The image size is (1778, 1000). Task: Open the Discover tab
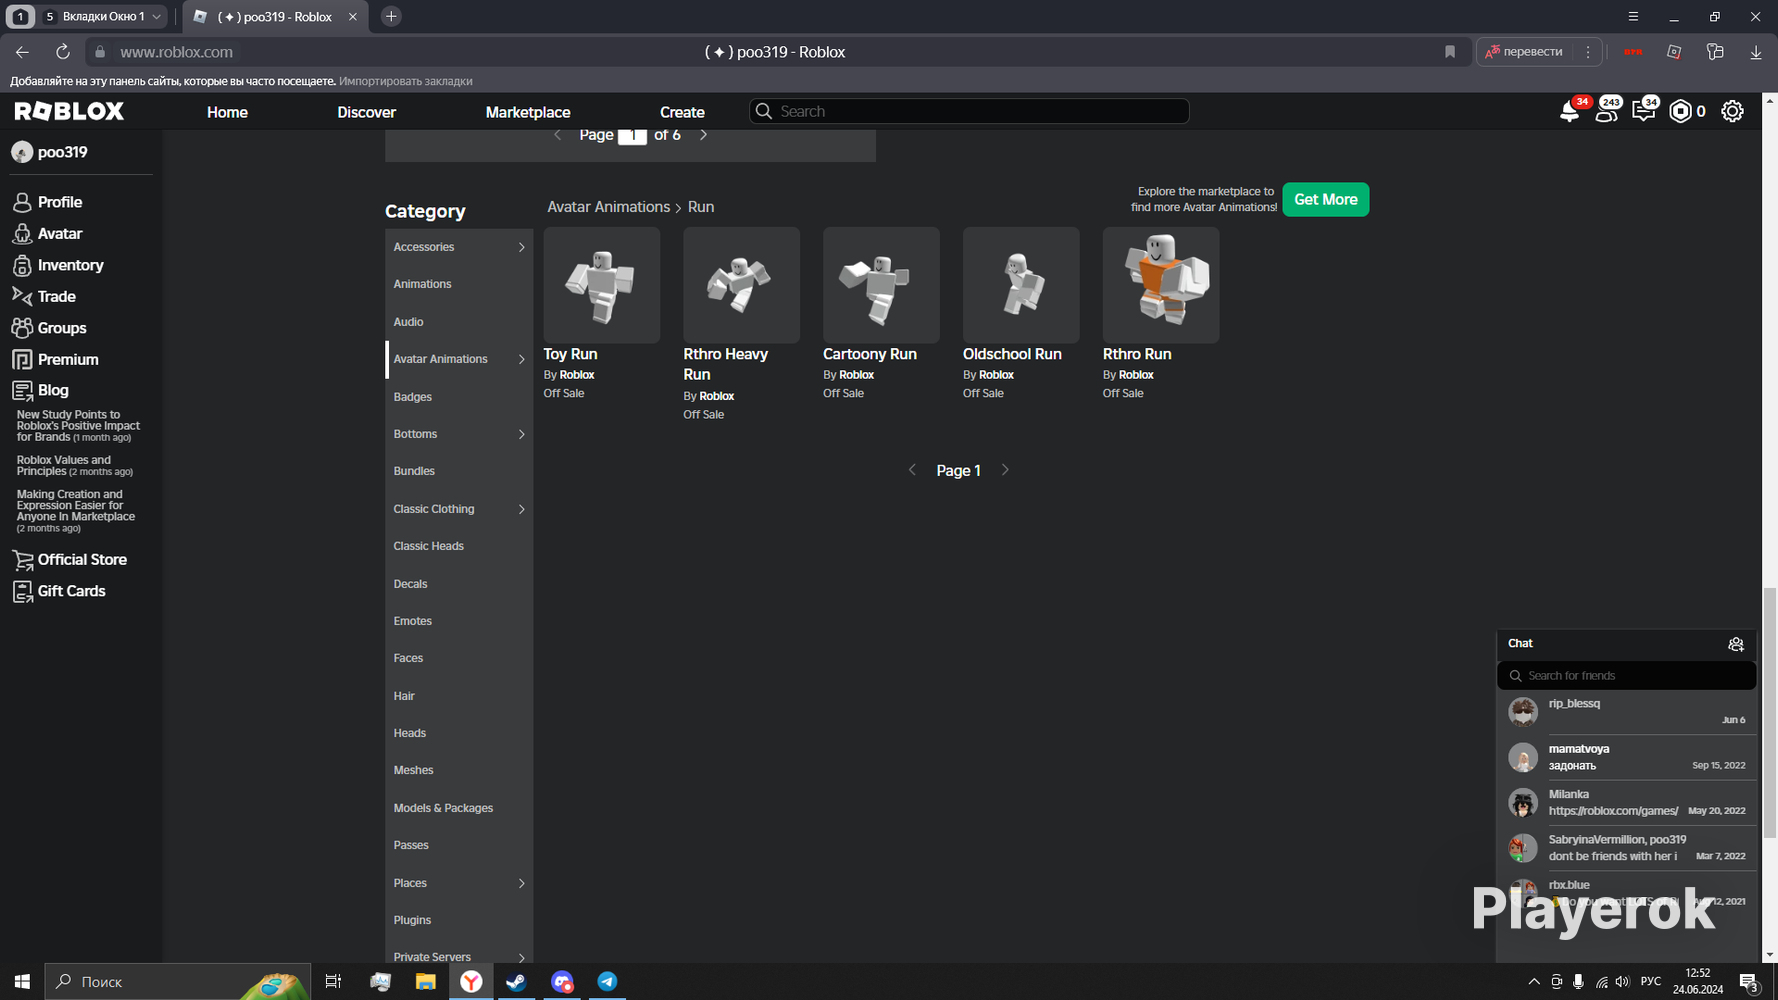tap(366, 112)
